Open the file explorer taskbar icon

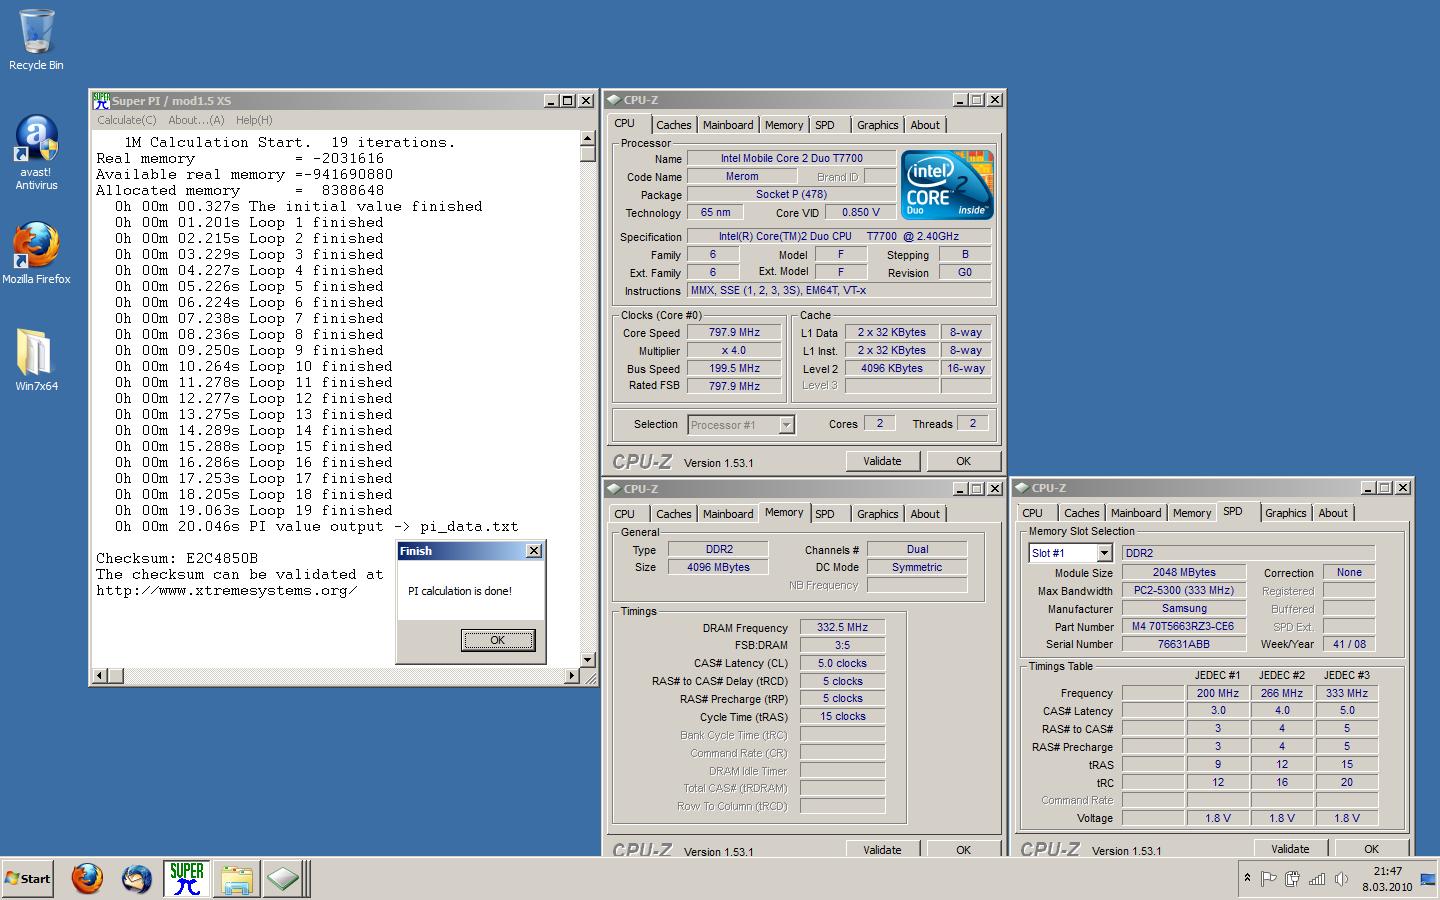pos(237,879)
